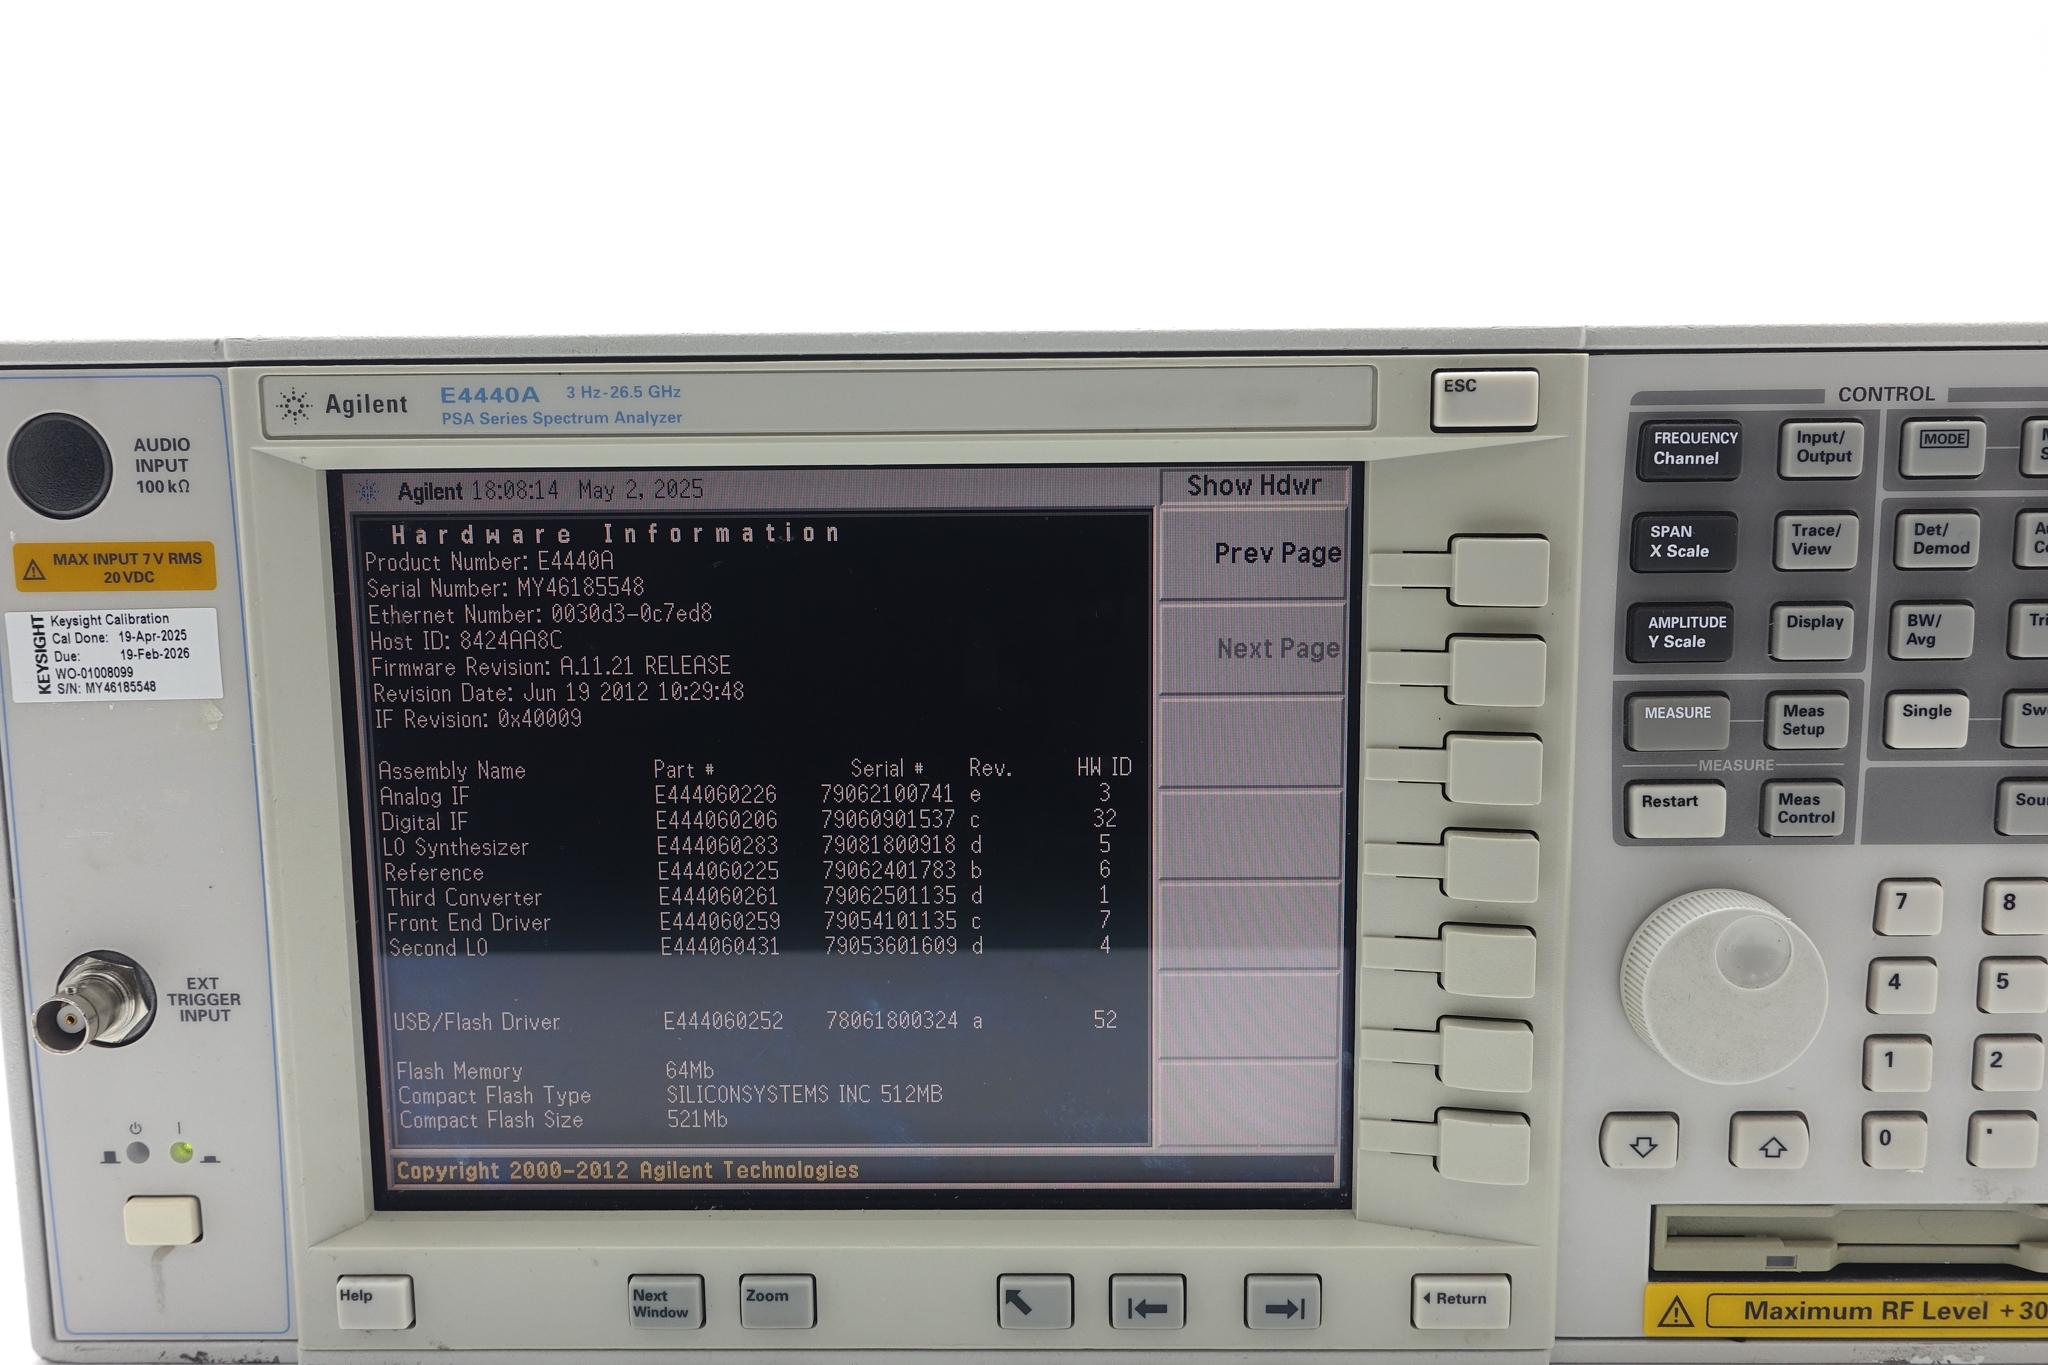Click the "USB/Flash Driver" row
The image size is (2048, 1365).
click(x=757, y=1021)
